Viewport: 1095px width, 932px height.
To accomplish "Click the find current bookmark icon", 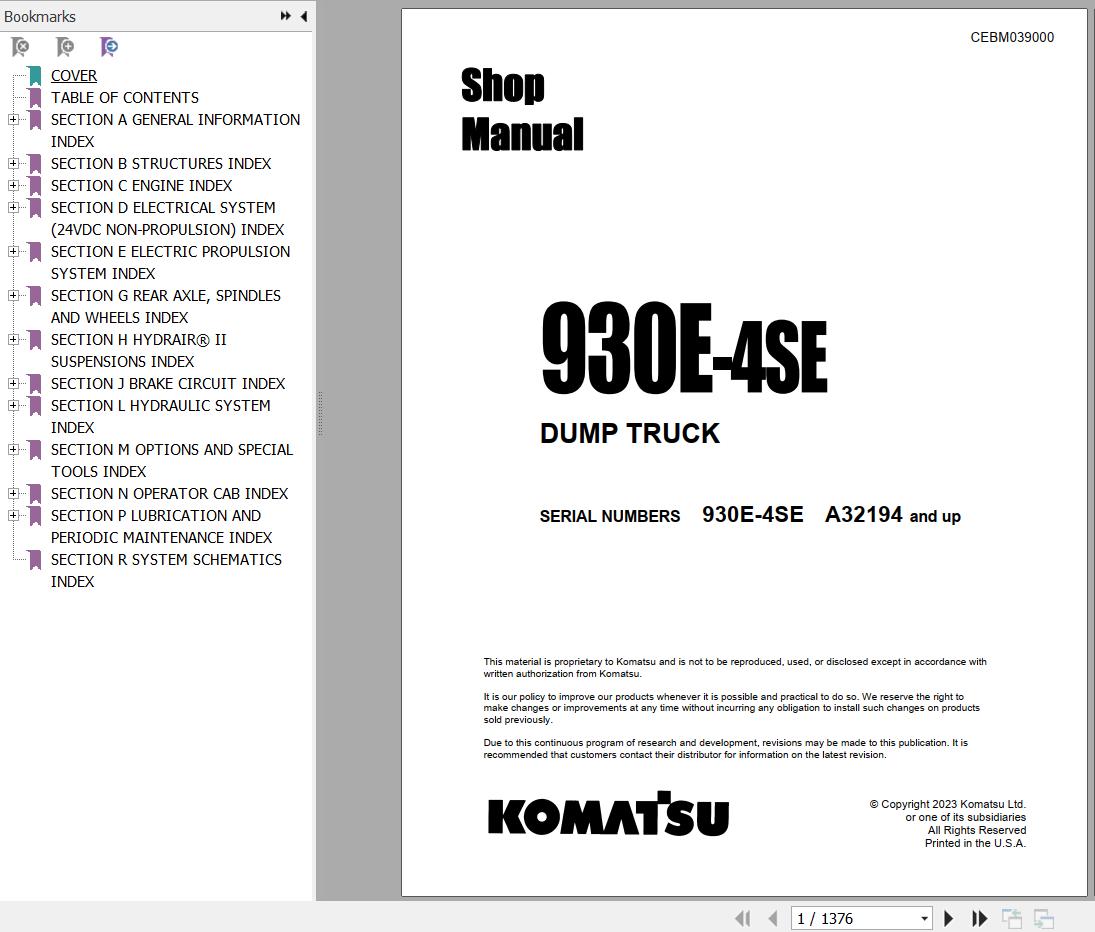I will 109,47.
